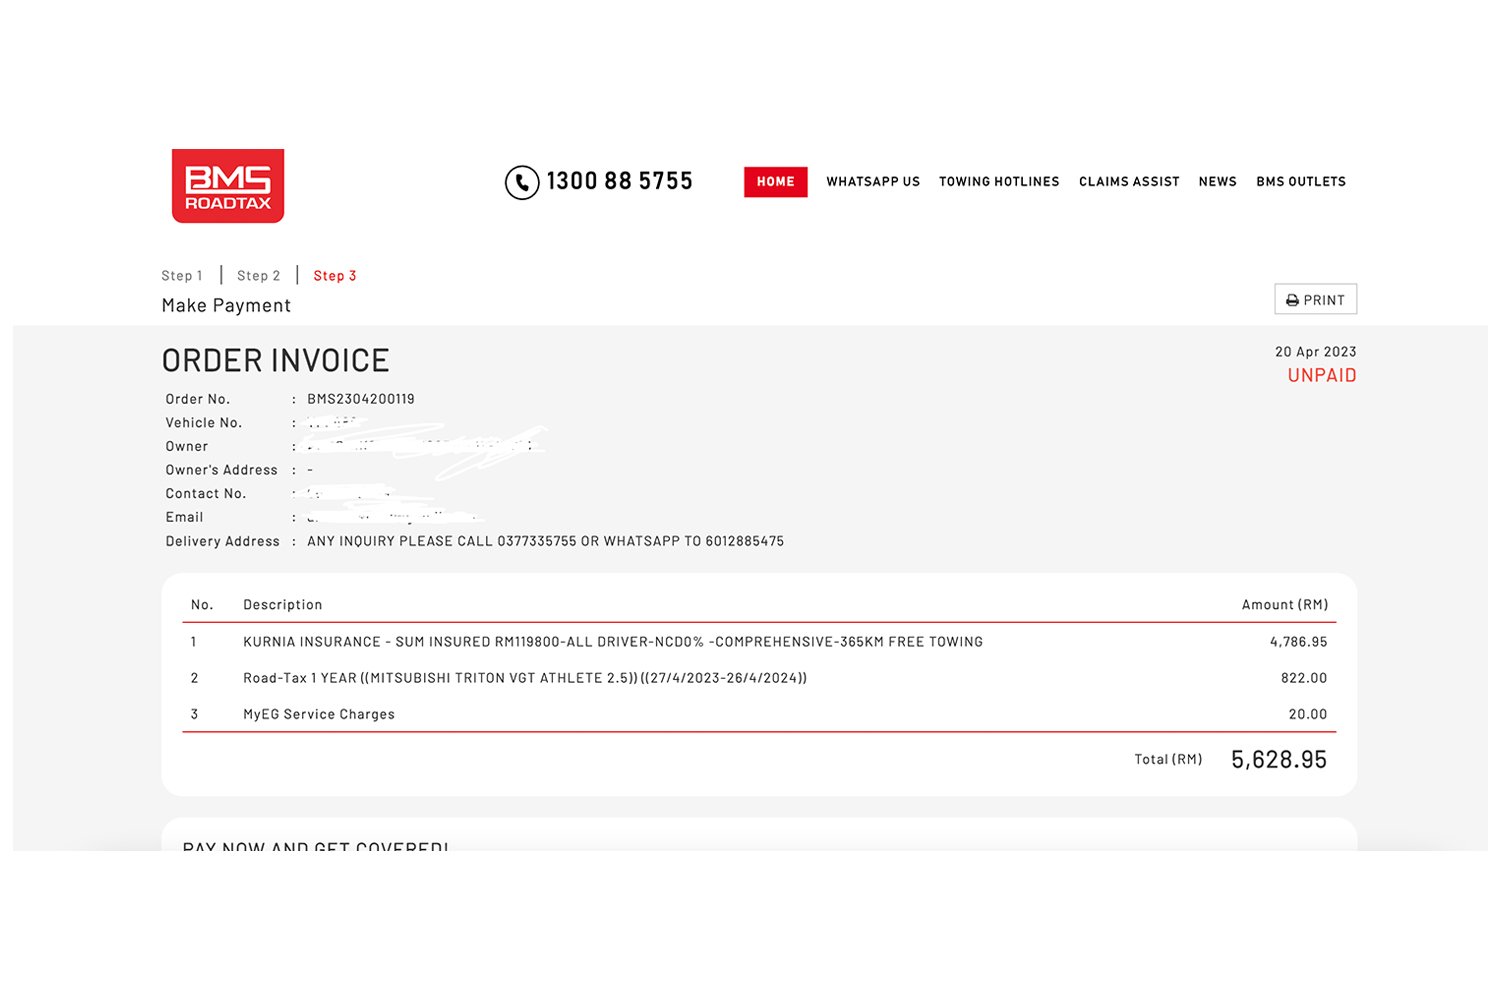
Task: Open the TOWING HOTLINES page
Action: coord(998,182)
